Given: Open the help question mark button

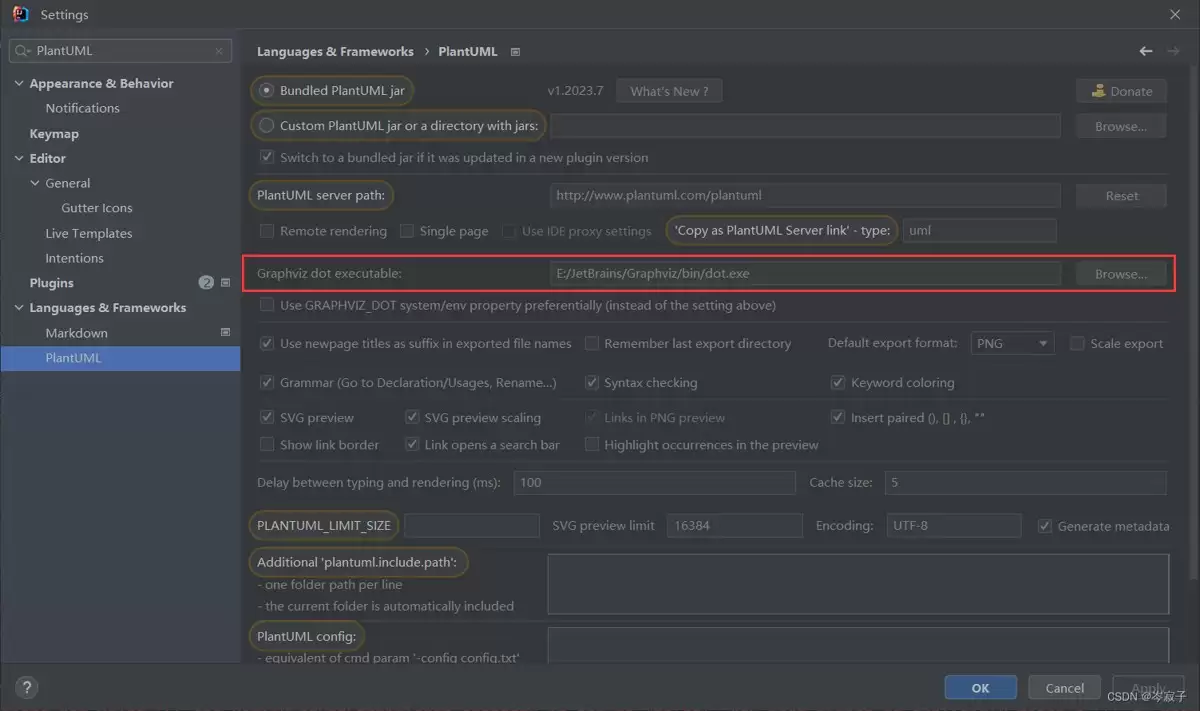Looking at the screenshot, I should [26, 688].
